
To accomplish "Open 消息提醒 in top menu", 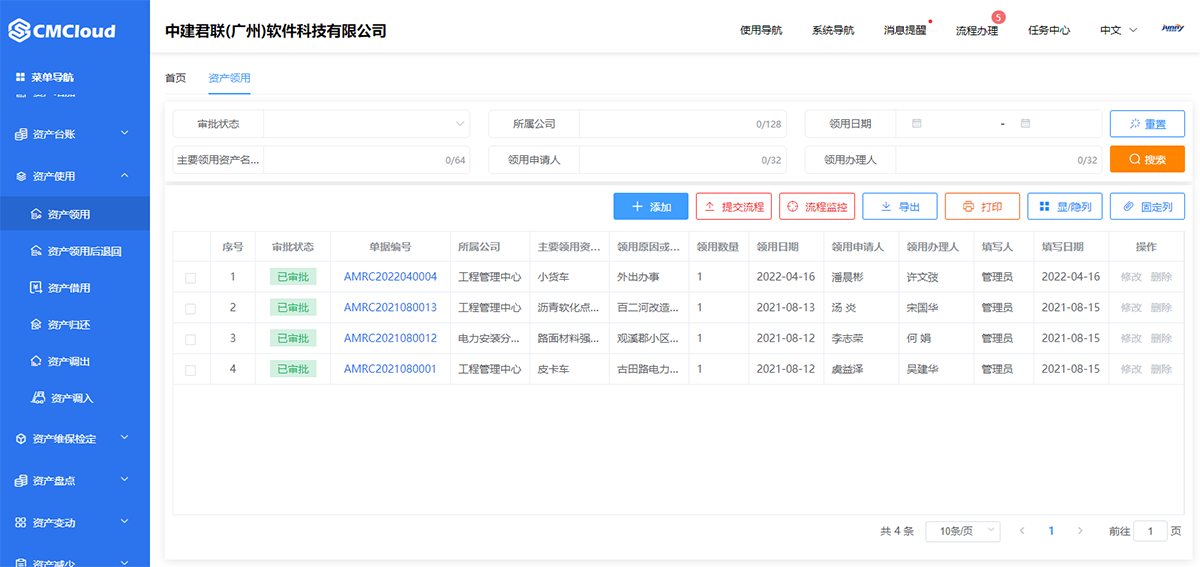I will pos(905,30).
